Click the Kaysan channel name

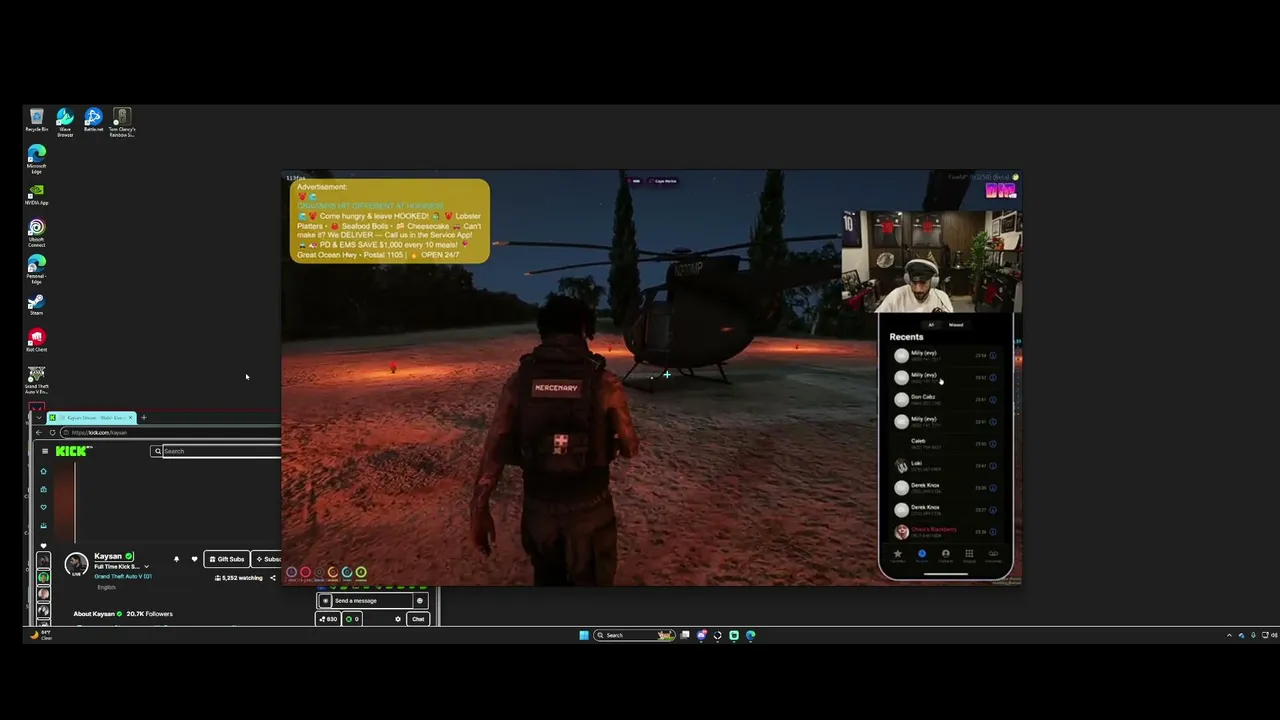pos(108,556)
